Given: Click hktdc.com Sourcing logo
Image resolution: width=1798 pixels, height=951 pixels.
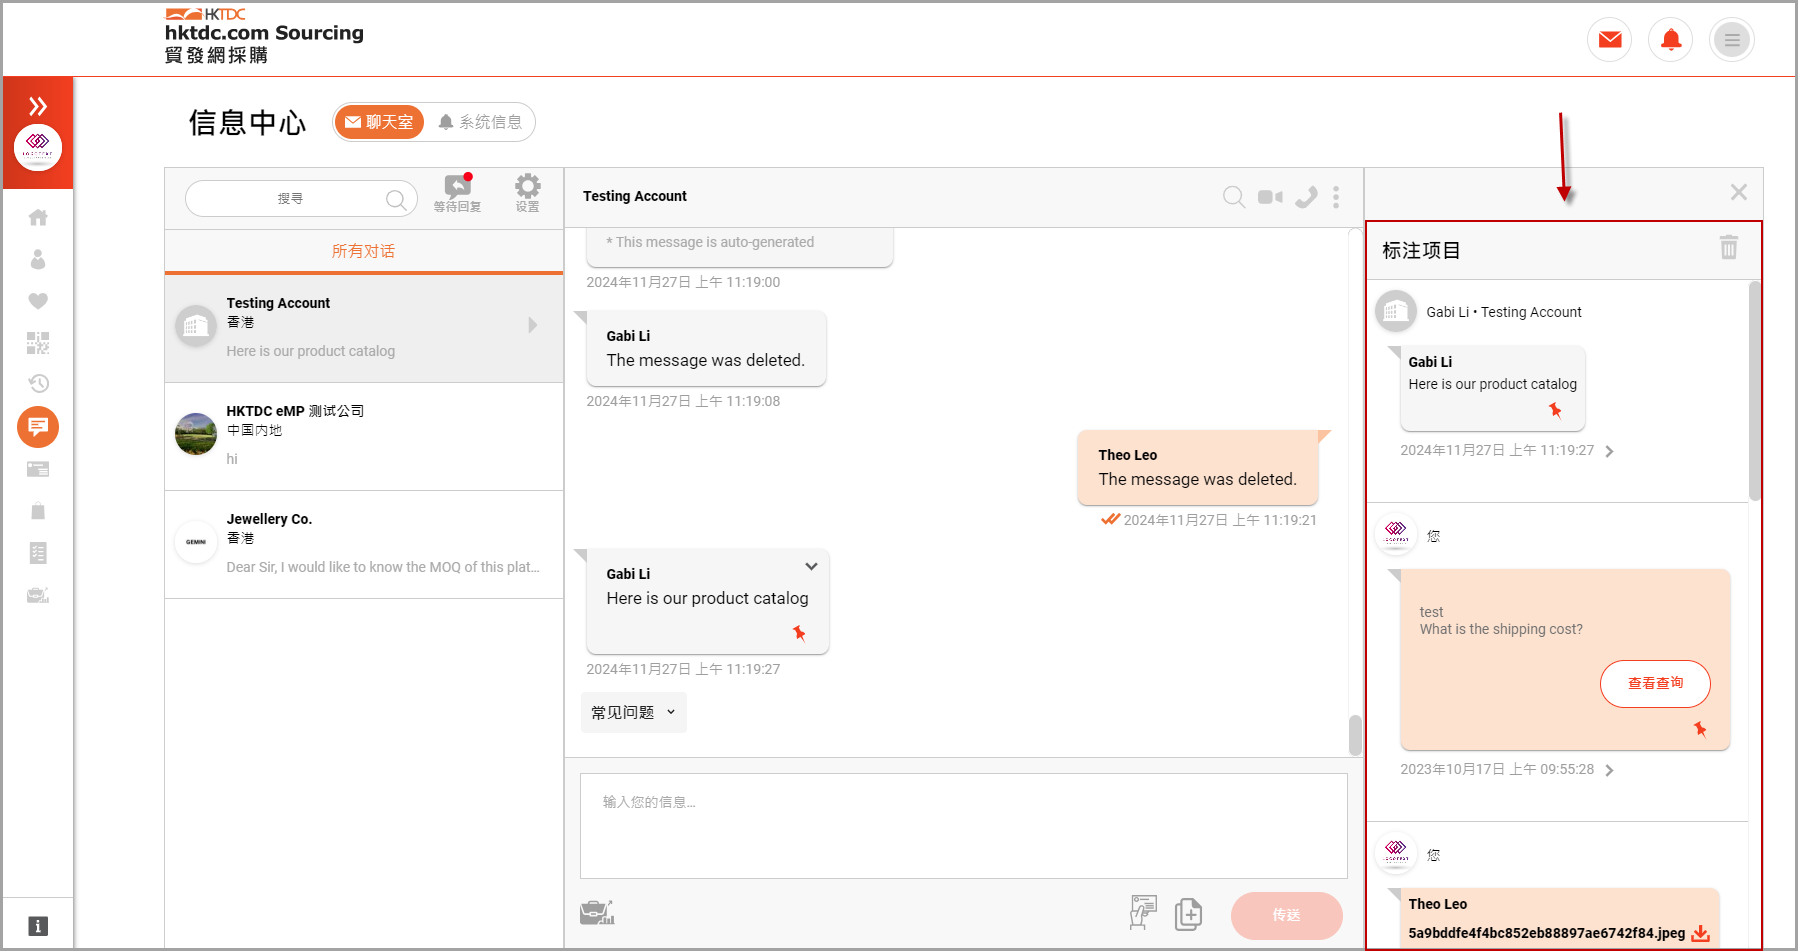Looking at the screenshot, I should [264, 35].
